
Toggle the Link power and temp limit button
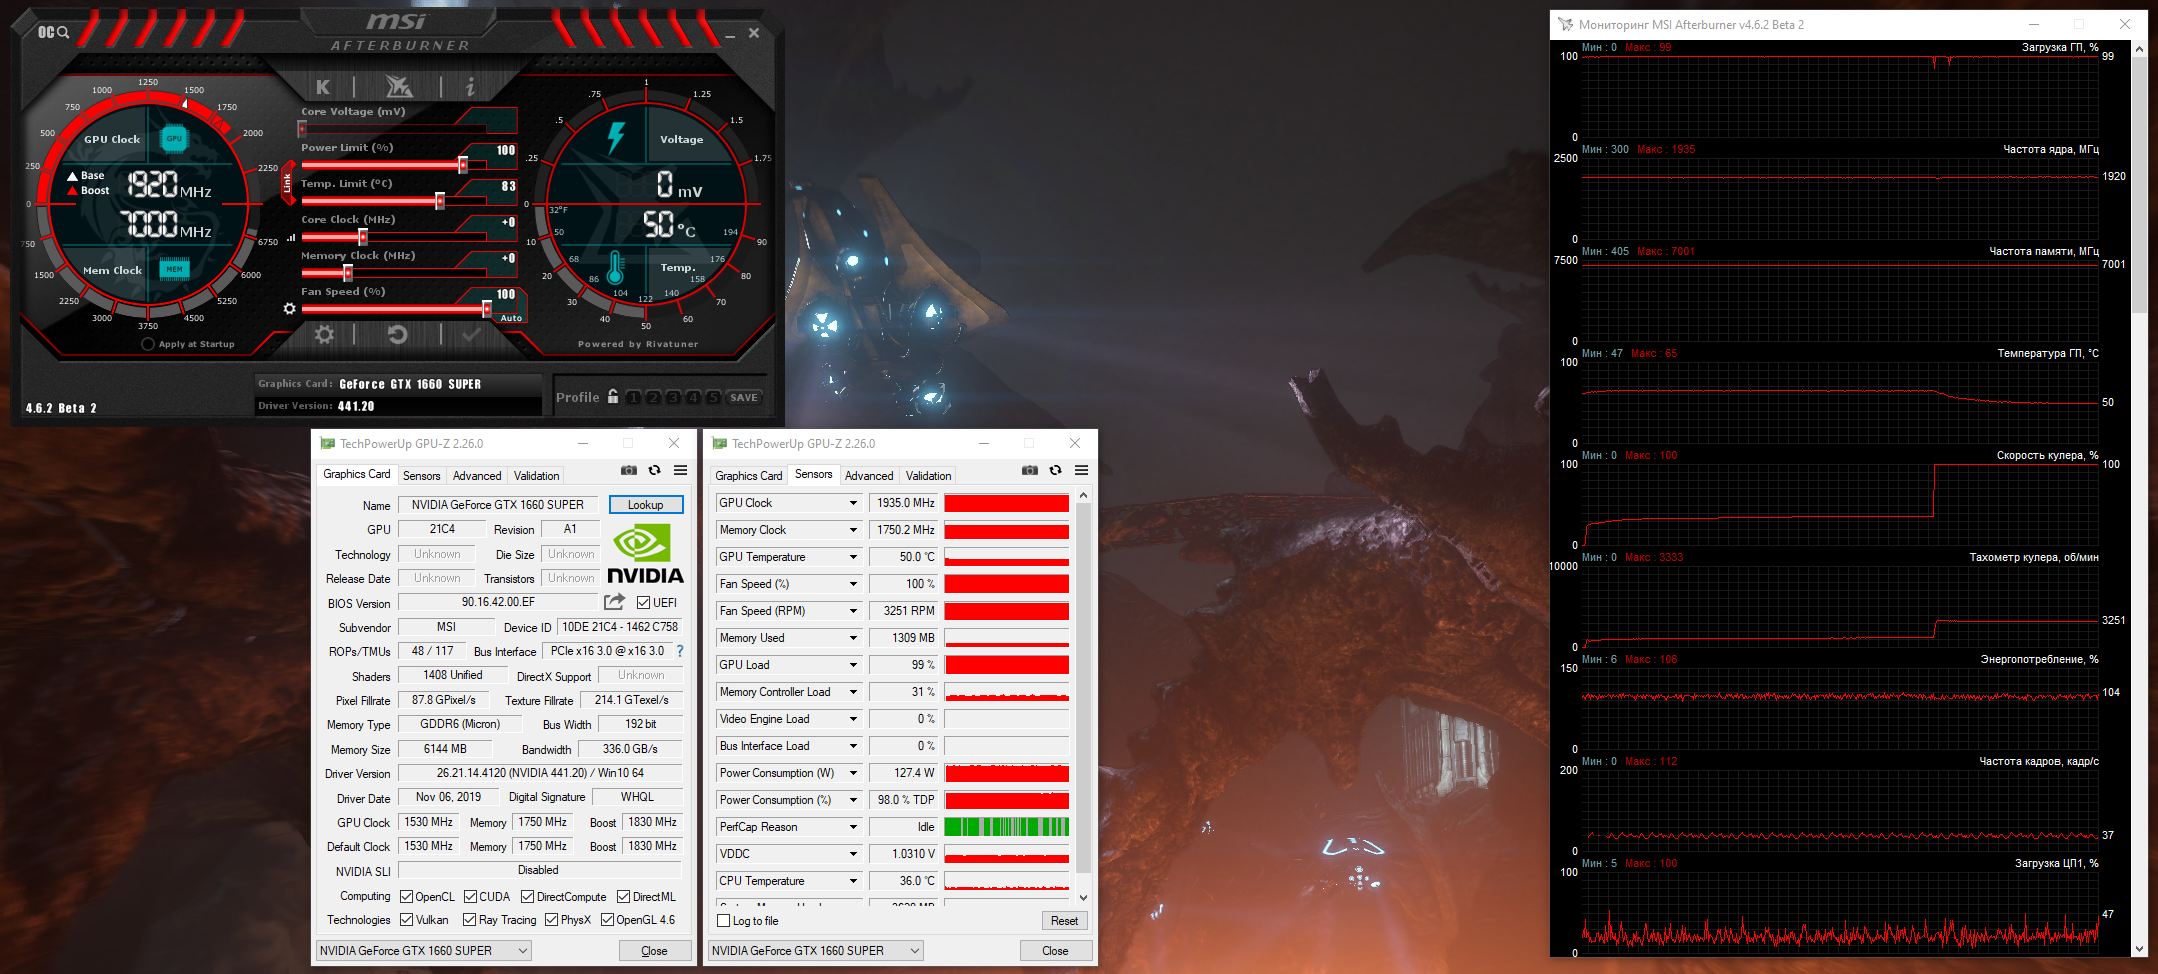click(288, 183)
